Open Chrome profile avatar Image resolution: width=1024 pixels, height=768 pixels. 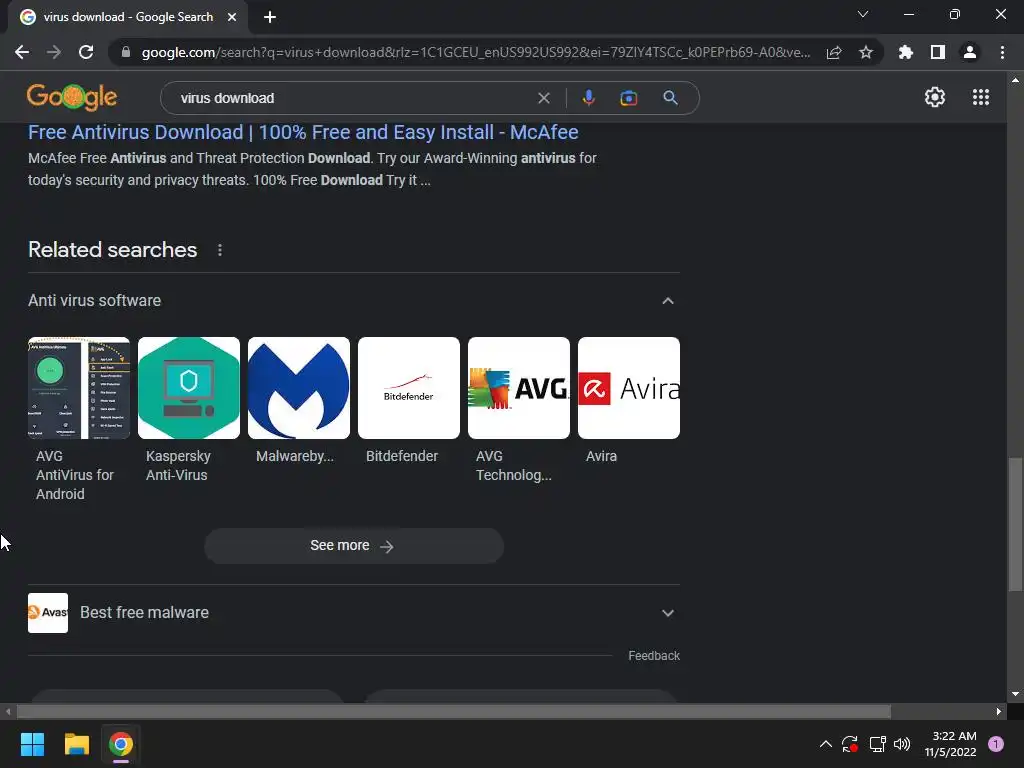(x=970, y=52)
